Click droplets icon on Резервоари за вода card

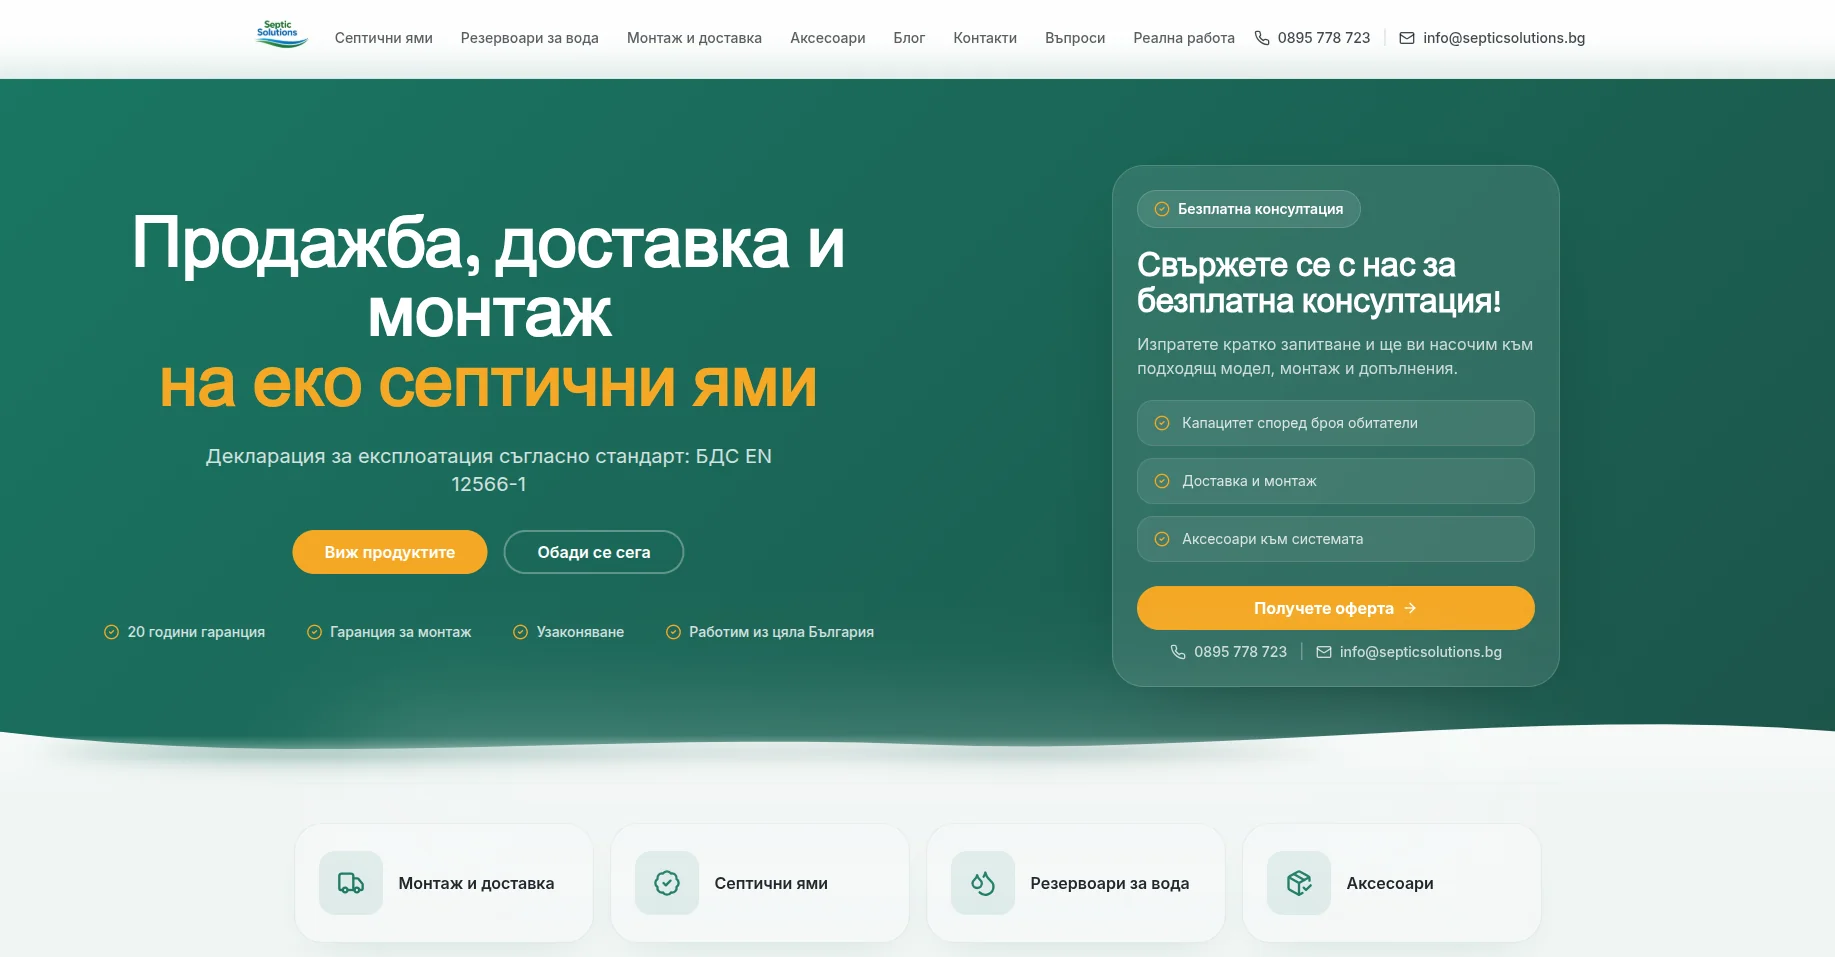click(x=983, y=883)
